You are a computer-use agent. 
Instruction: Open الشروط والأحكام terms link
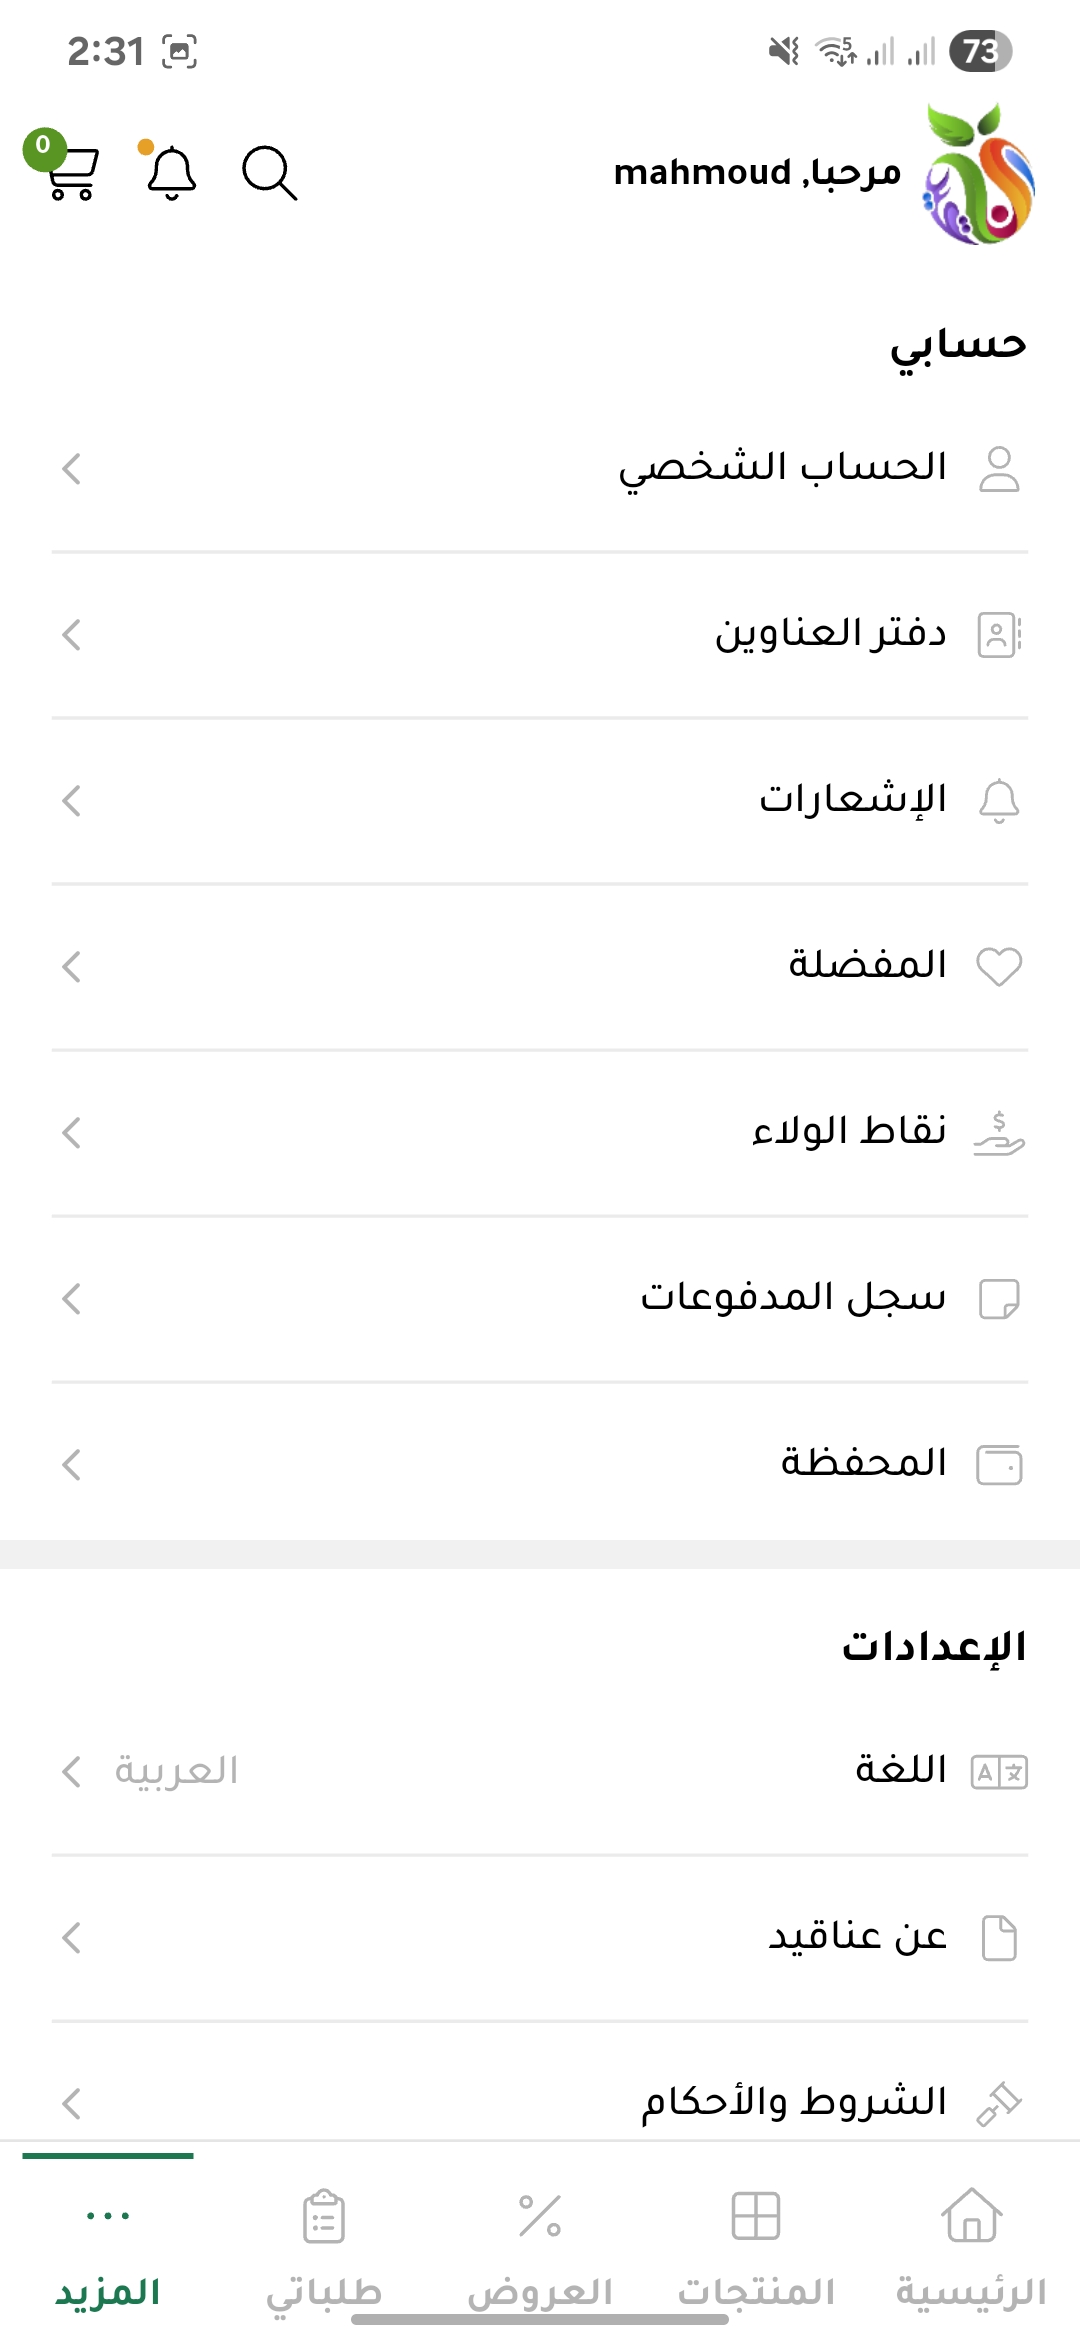point(794,2102)
